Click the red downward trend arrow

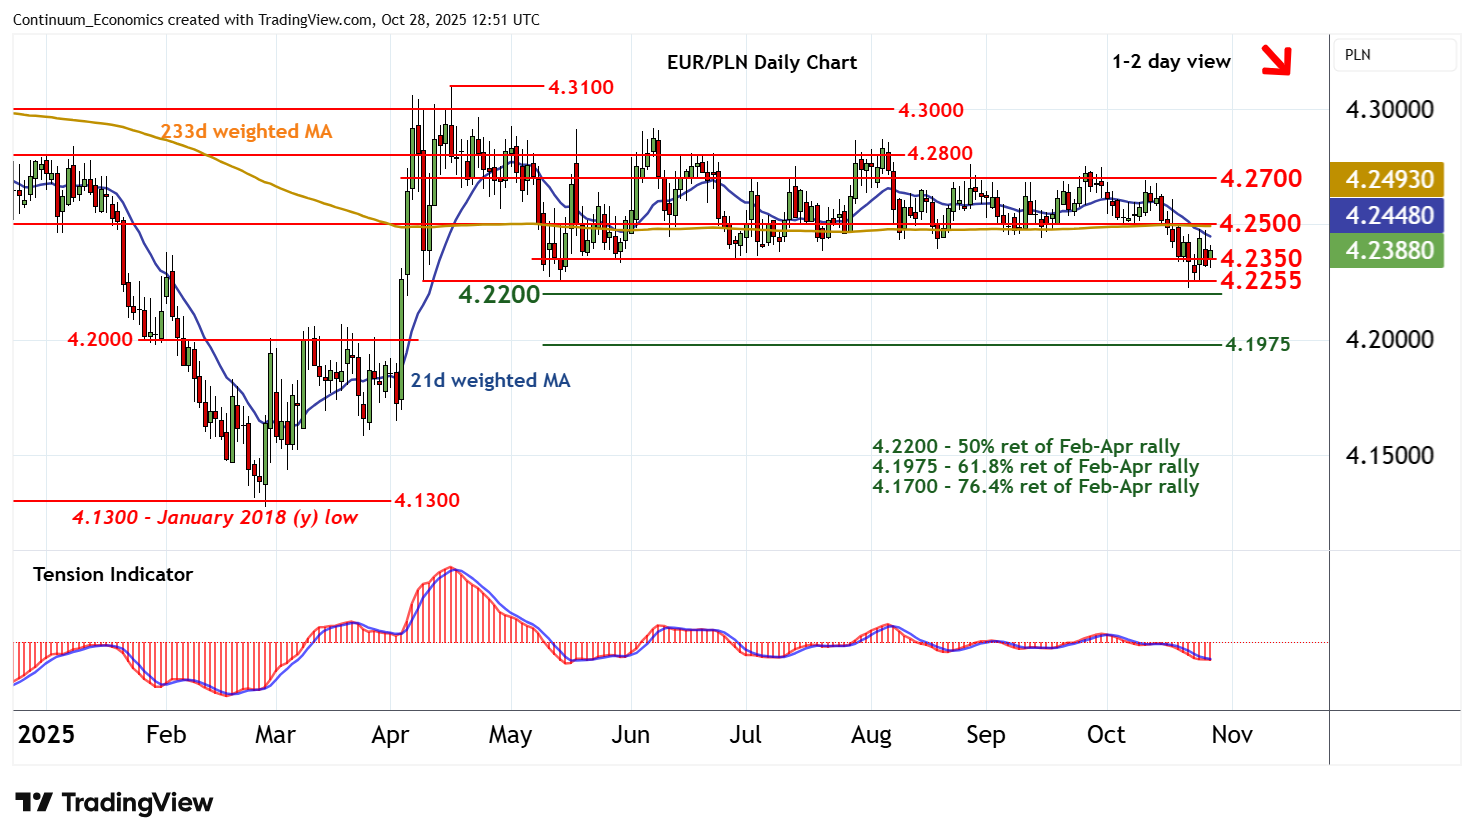[x=1275, y=61]
